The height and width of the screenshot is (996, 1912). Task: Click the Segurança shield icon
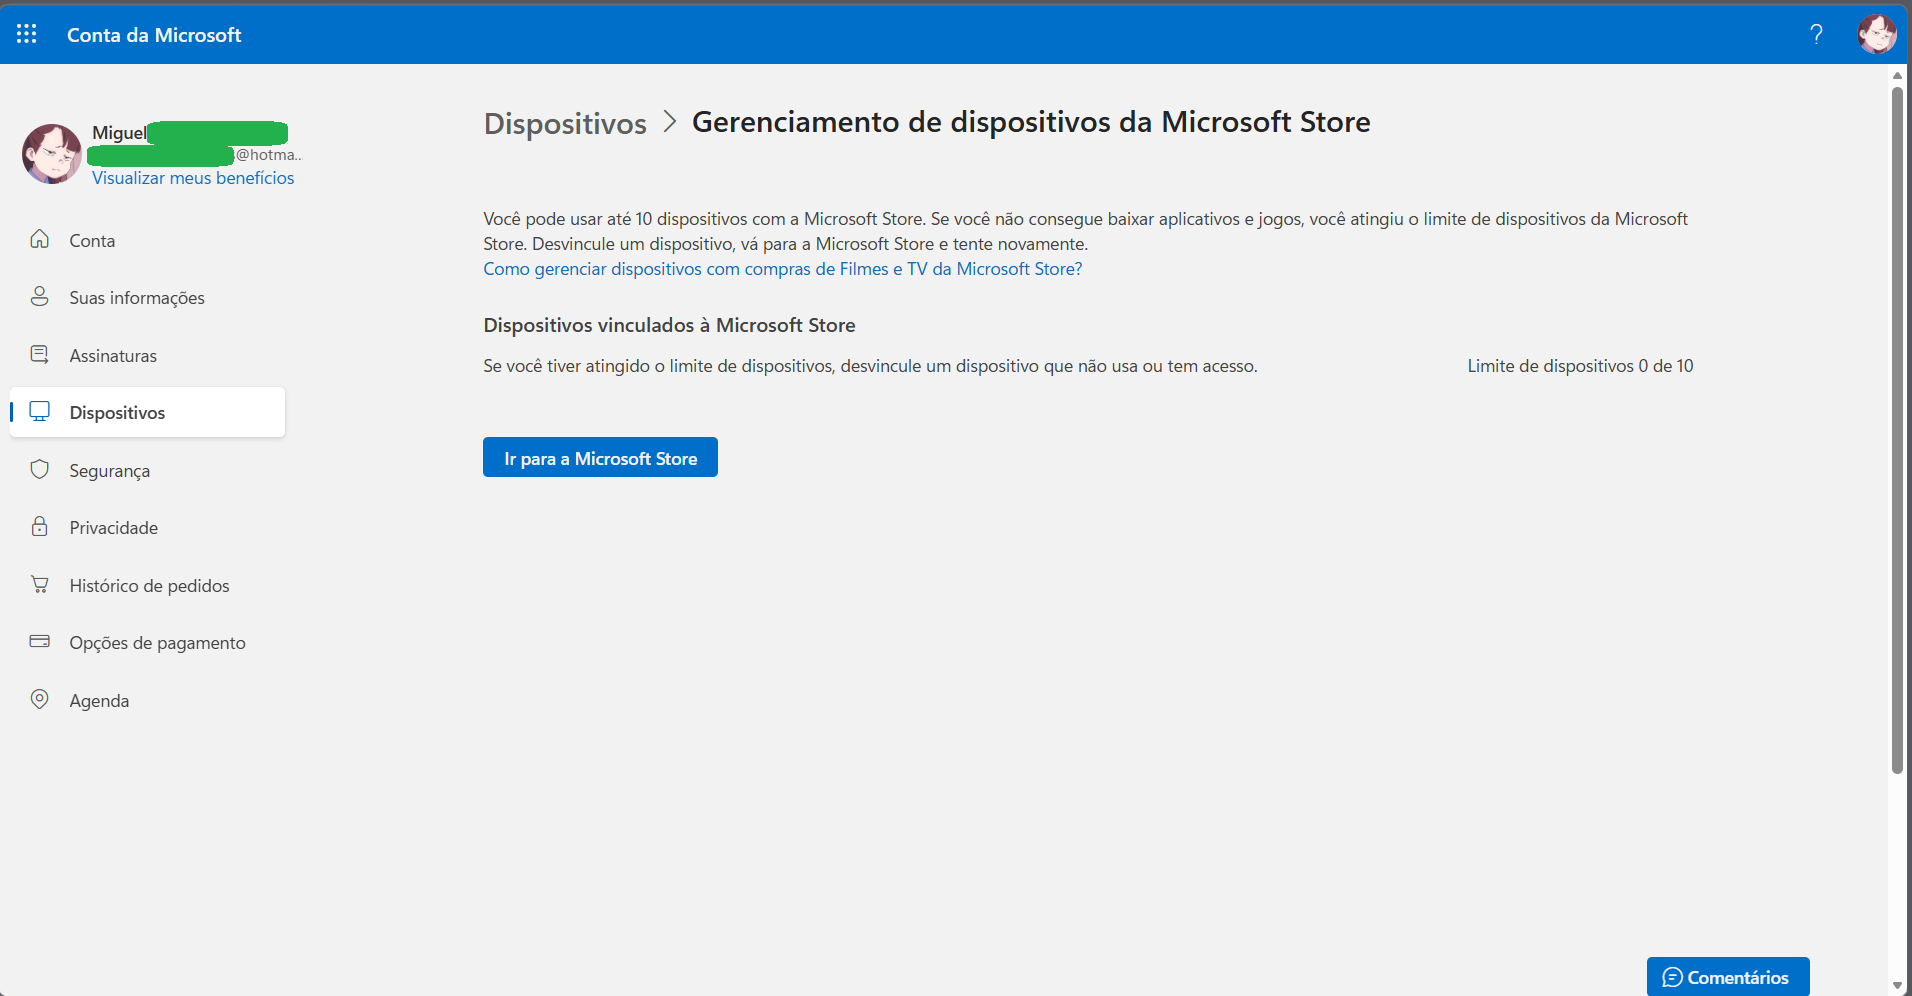pyautogui.click(x=40, y=470)
